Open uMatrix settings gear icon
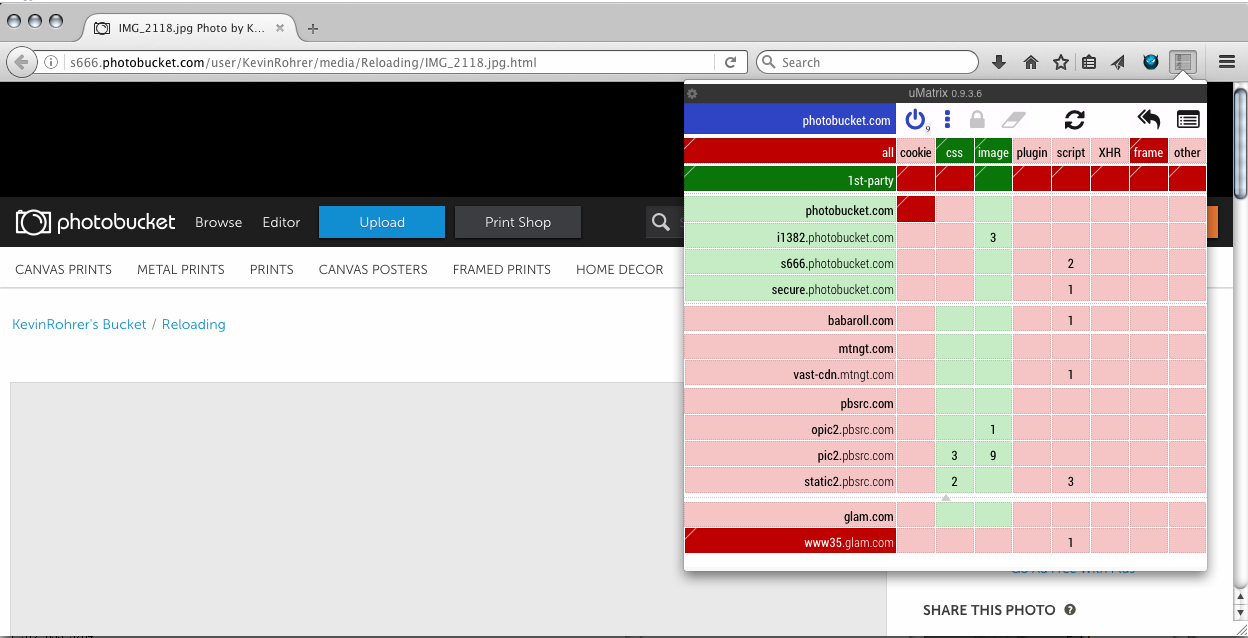The width and height of the screenshot is (1248, 638). (692, 93)
